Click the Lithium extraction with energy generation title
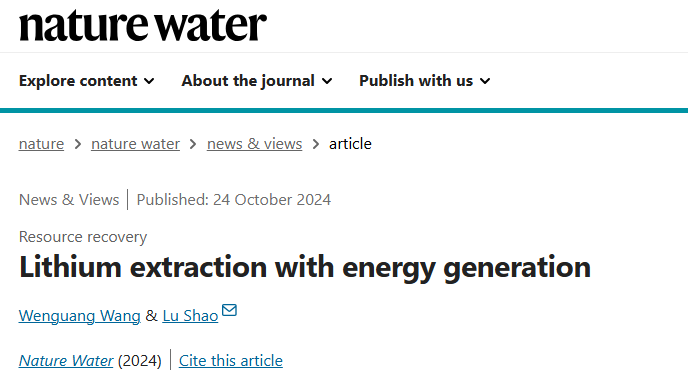 (305, 267)
